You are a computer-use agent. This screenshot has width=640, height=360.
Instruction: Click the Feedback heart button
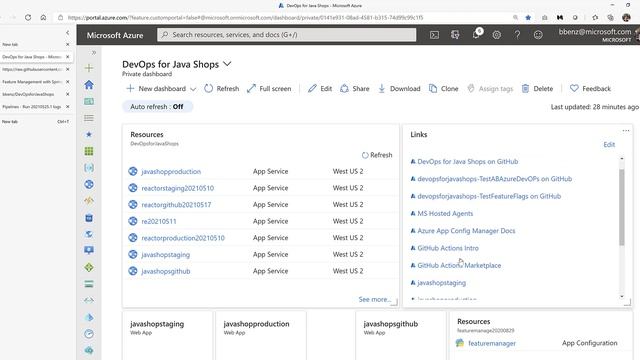tap(590, 89)
